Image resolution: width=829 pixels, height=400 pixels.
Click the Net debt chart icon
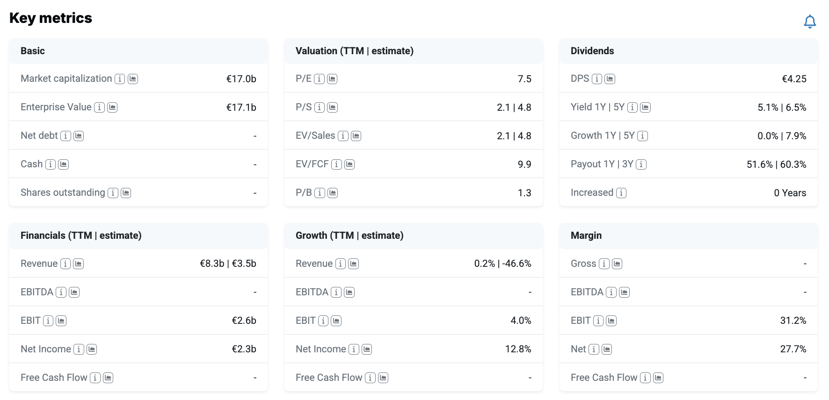(79, 136)
